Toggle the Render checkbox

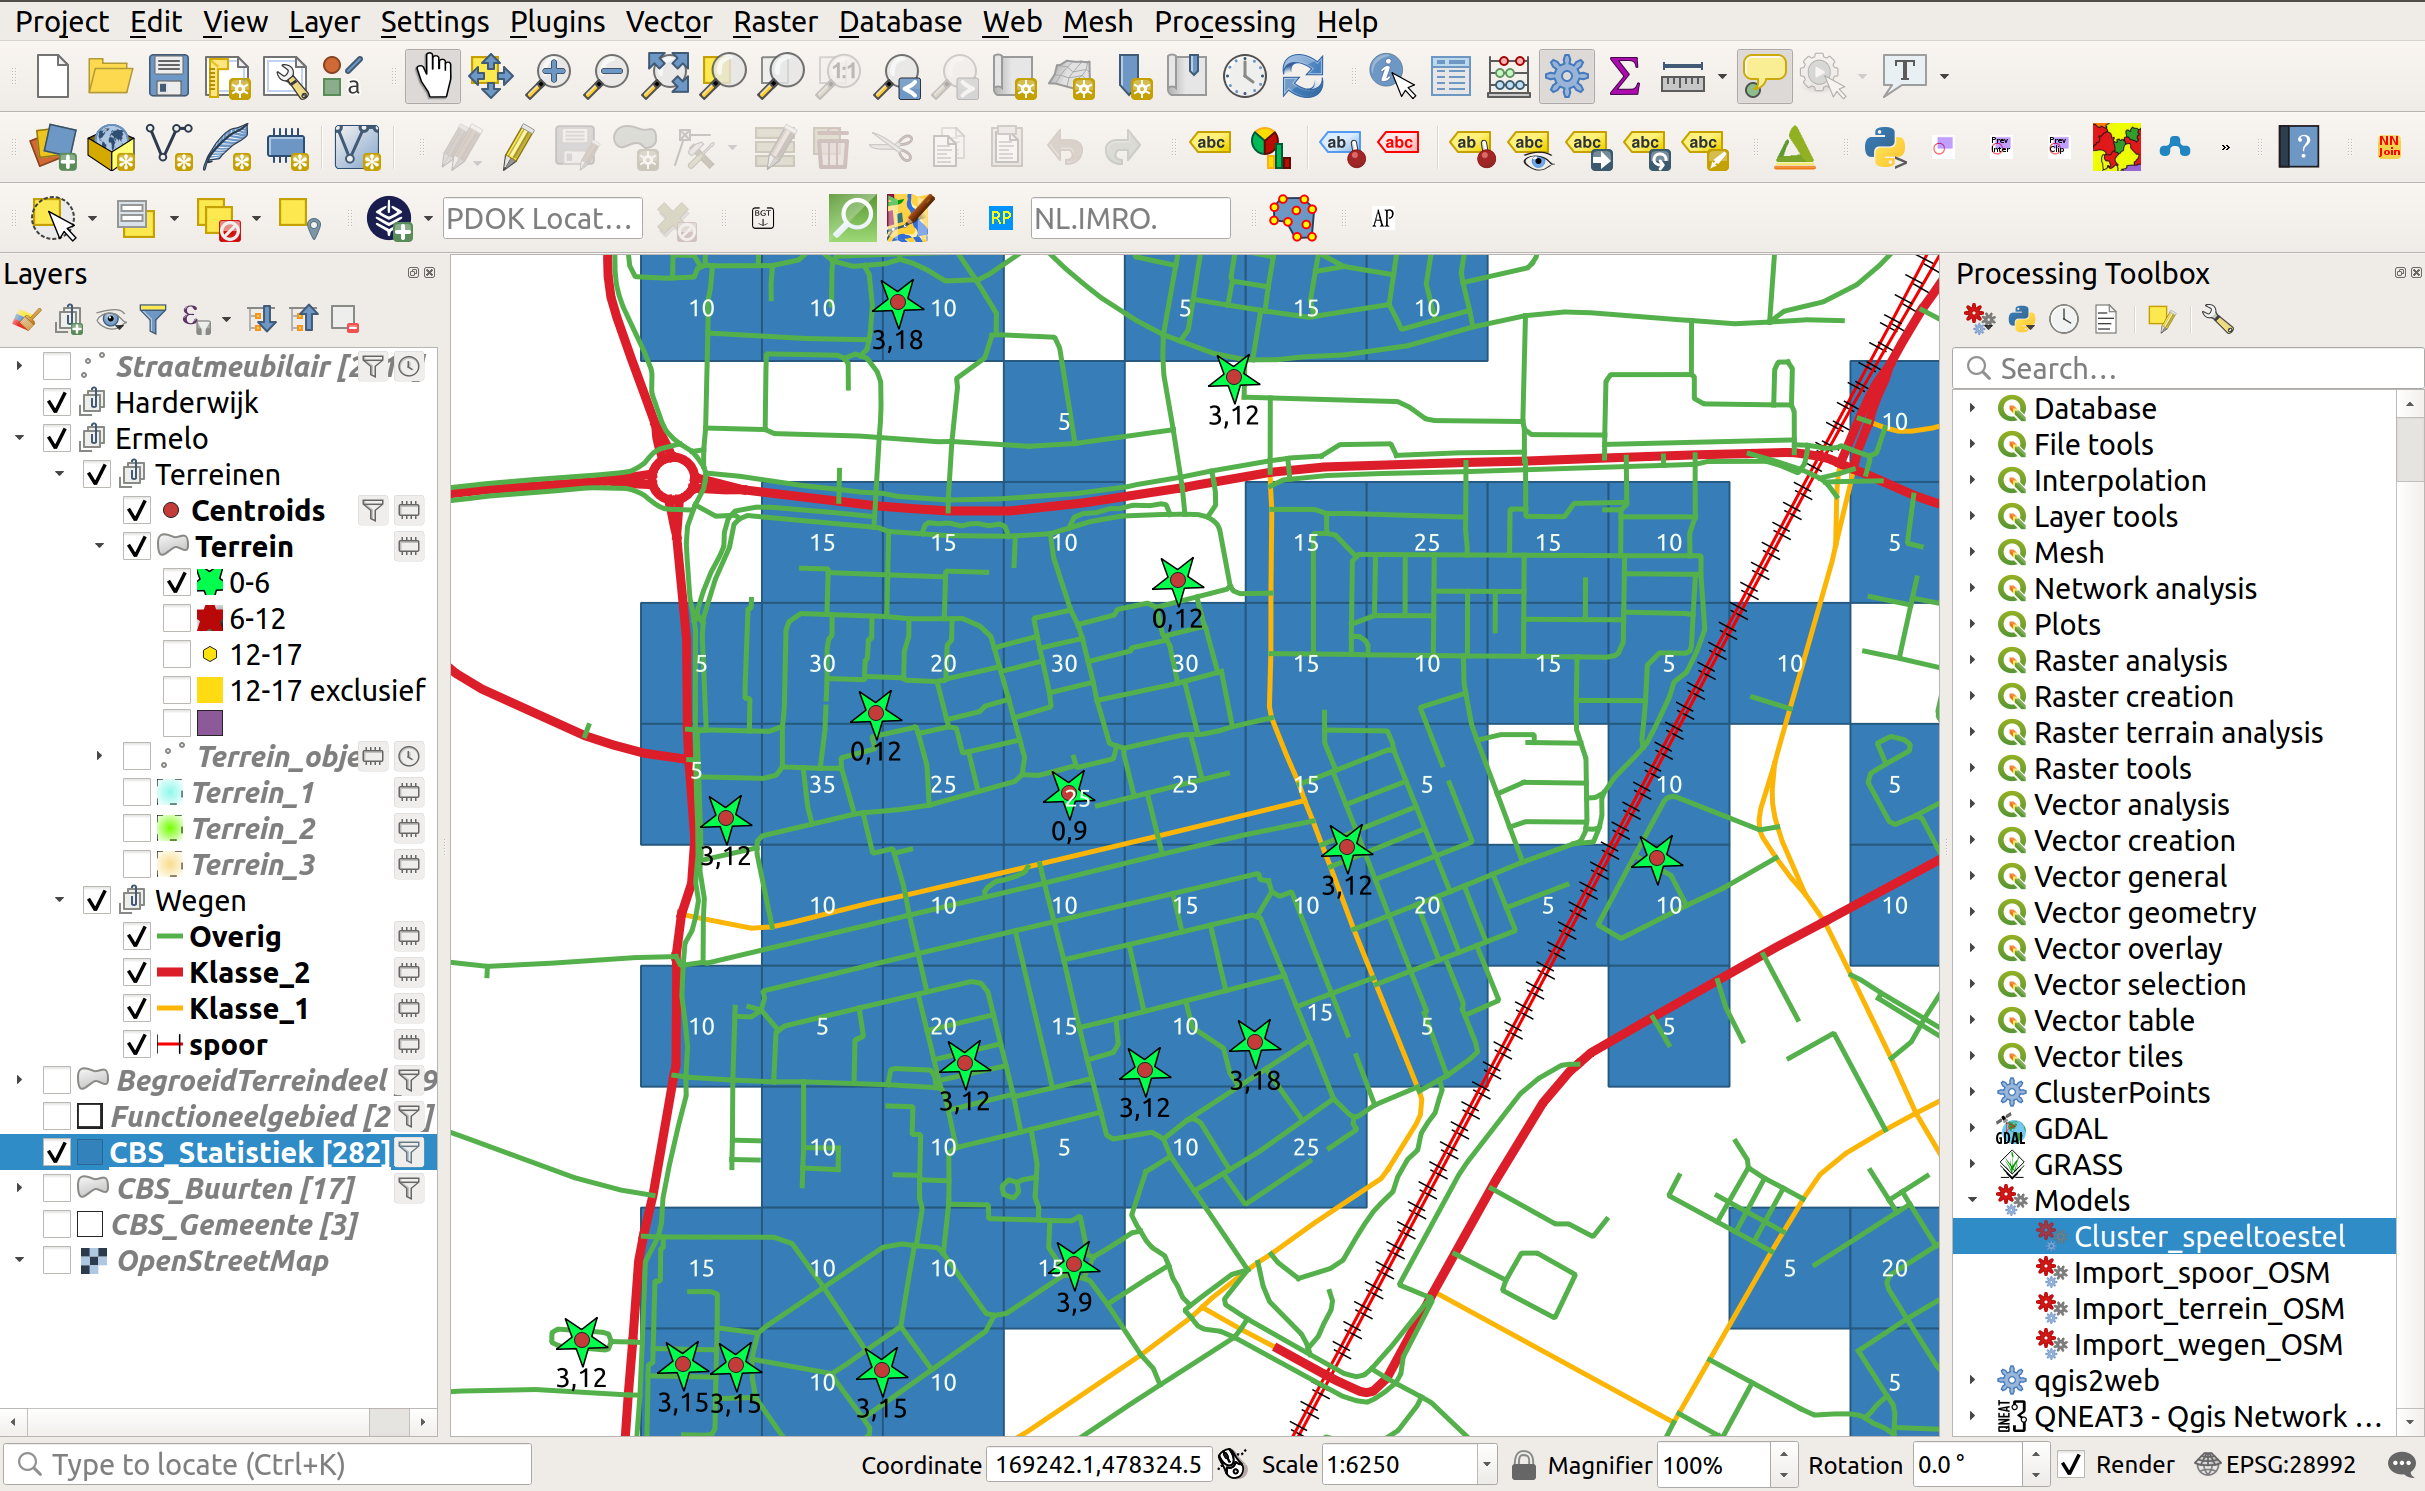point(2072,1465)
